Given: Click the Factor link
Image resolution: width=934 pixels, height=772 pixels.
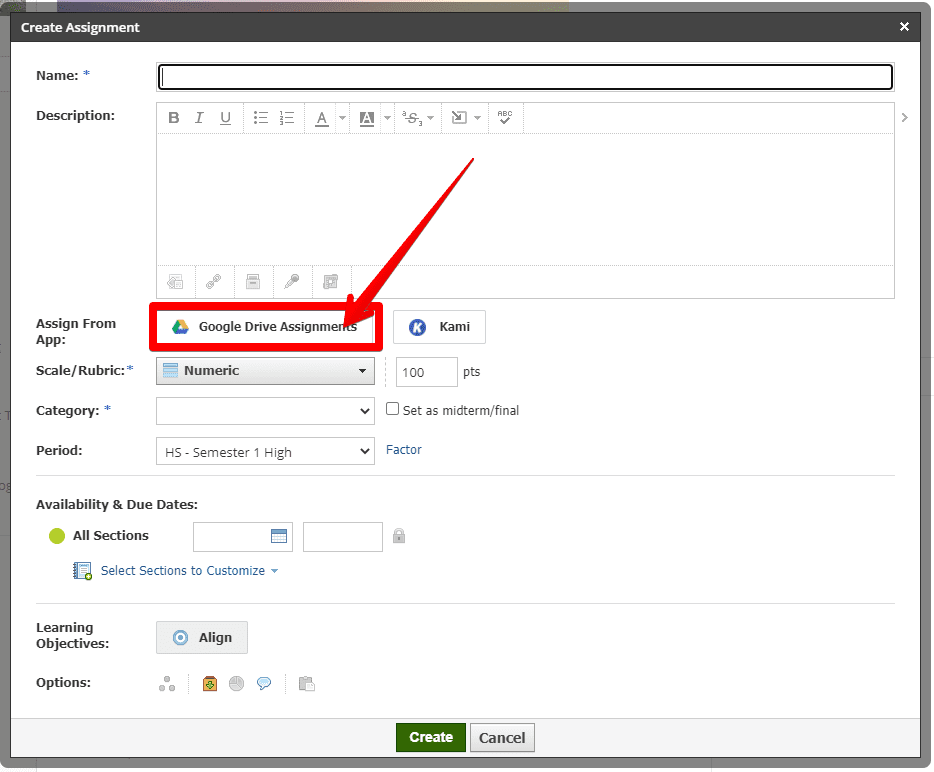Looking at the screenshot, I should point(404,450).
